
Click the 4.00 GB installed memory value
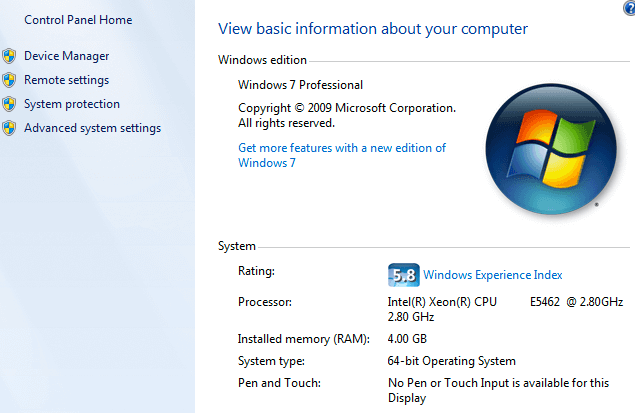click(x=408, y=338)
